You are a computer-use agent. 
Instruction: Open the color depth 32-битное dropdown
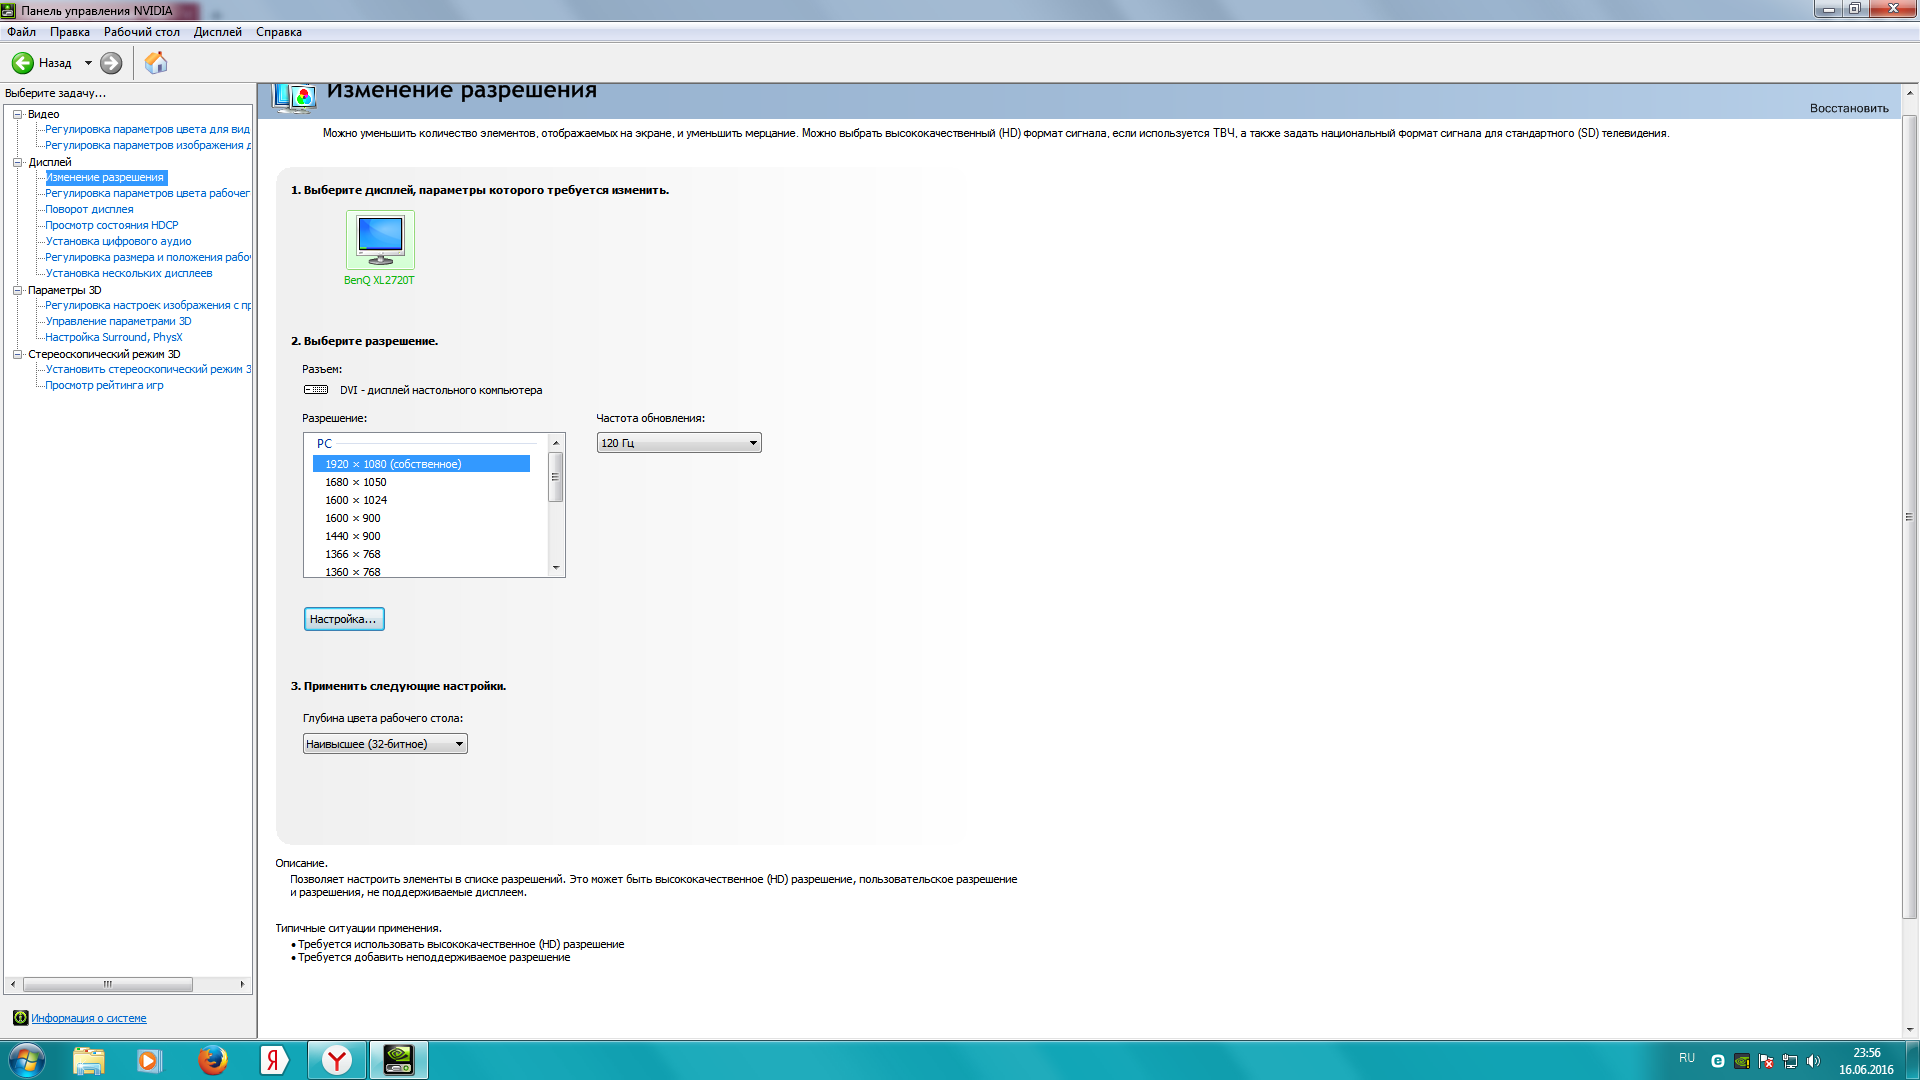pyautogui.click(x=385, y=744)
